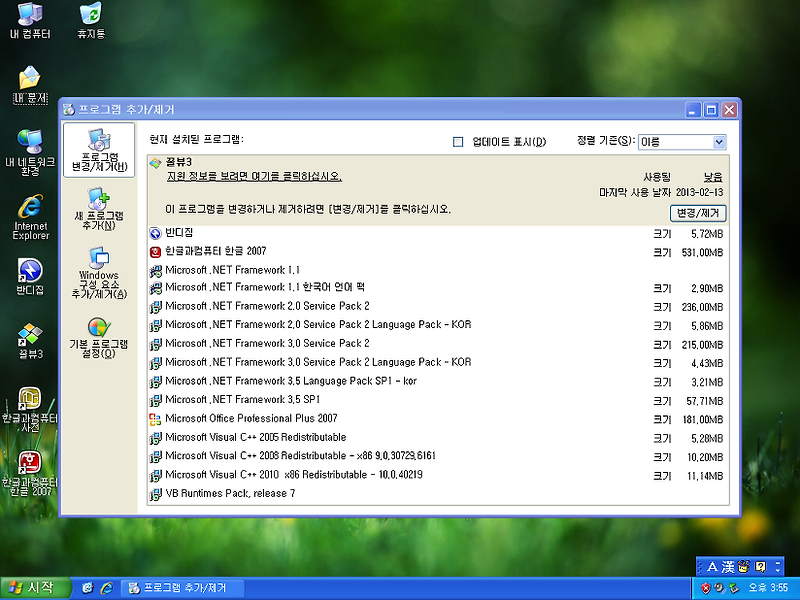This screenshot has width=800, height=600.
Task: Select Microsoft .NET Framework 2.0 Service Pack 2
Action: click(438, 307)
